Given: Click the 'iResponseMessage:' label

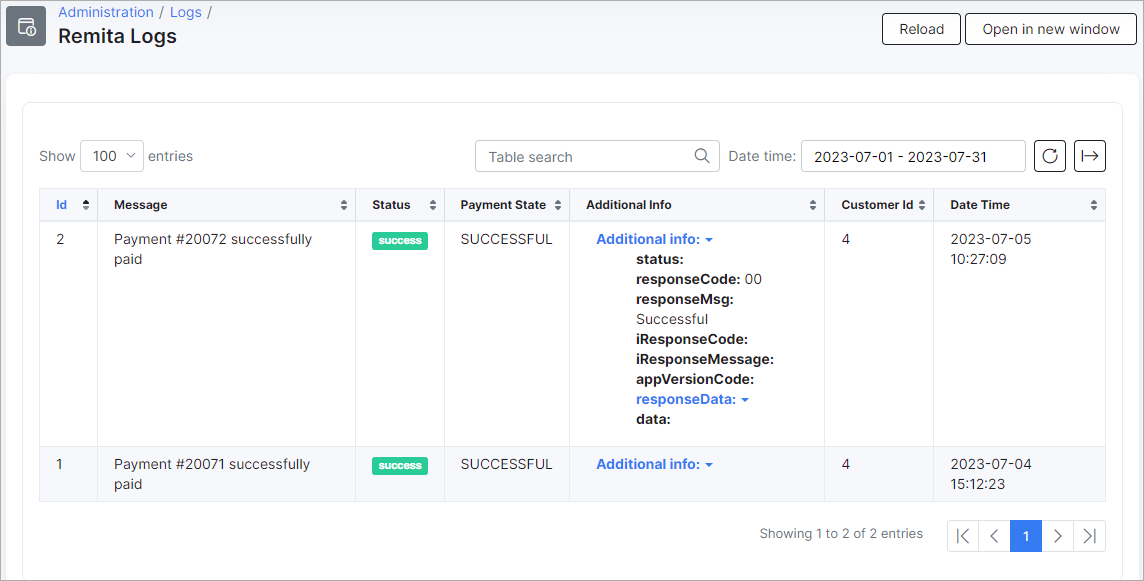Looking at the screenshot, I should click(x=705, y=359).
